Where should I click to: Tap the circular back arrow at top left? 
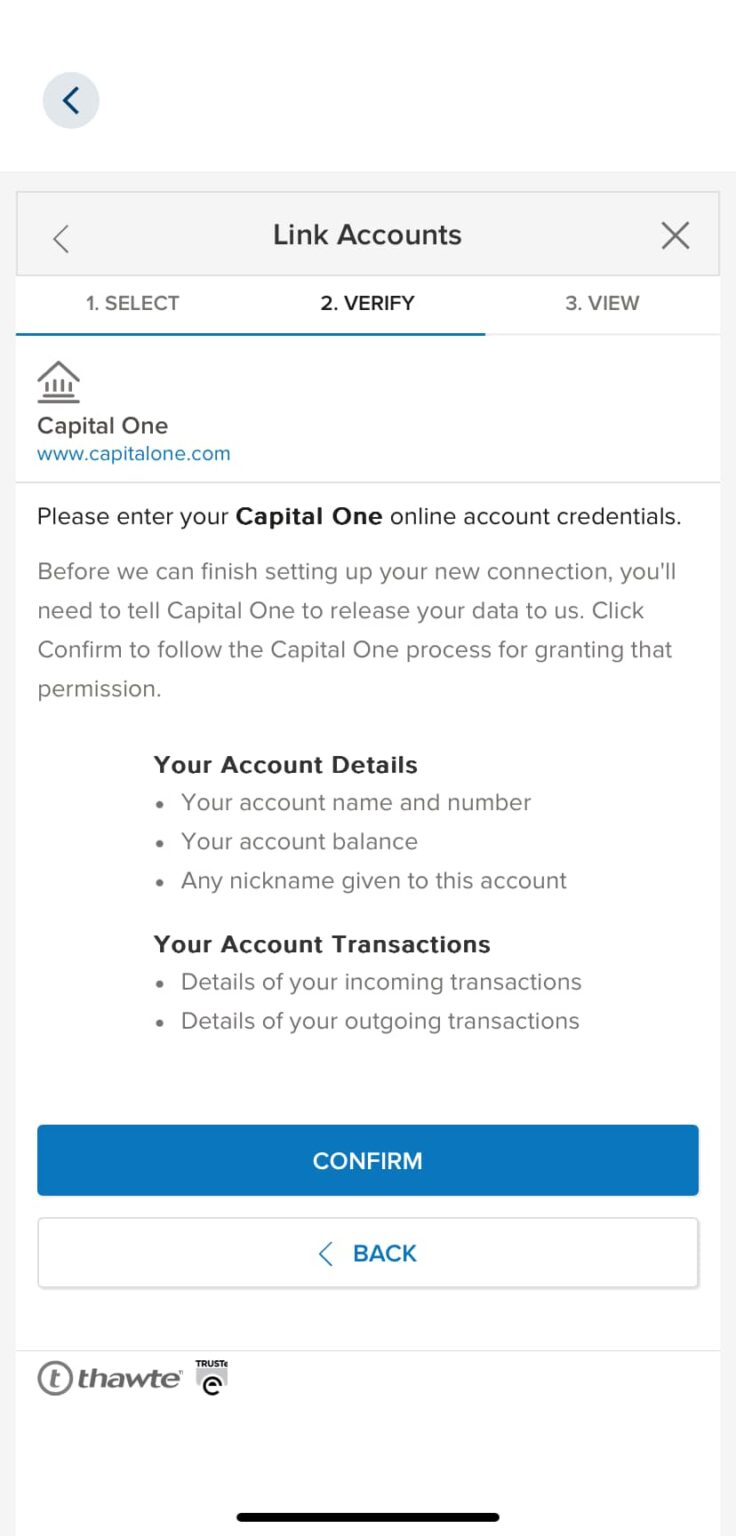point(70,100)
